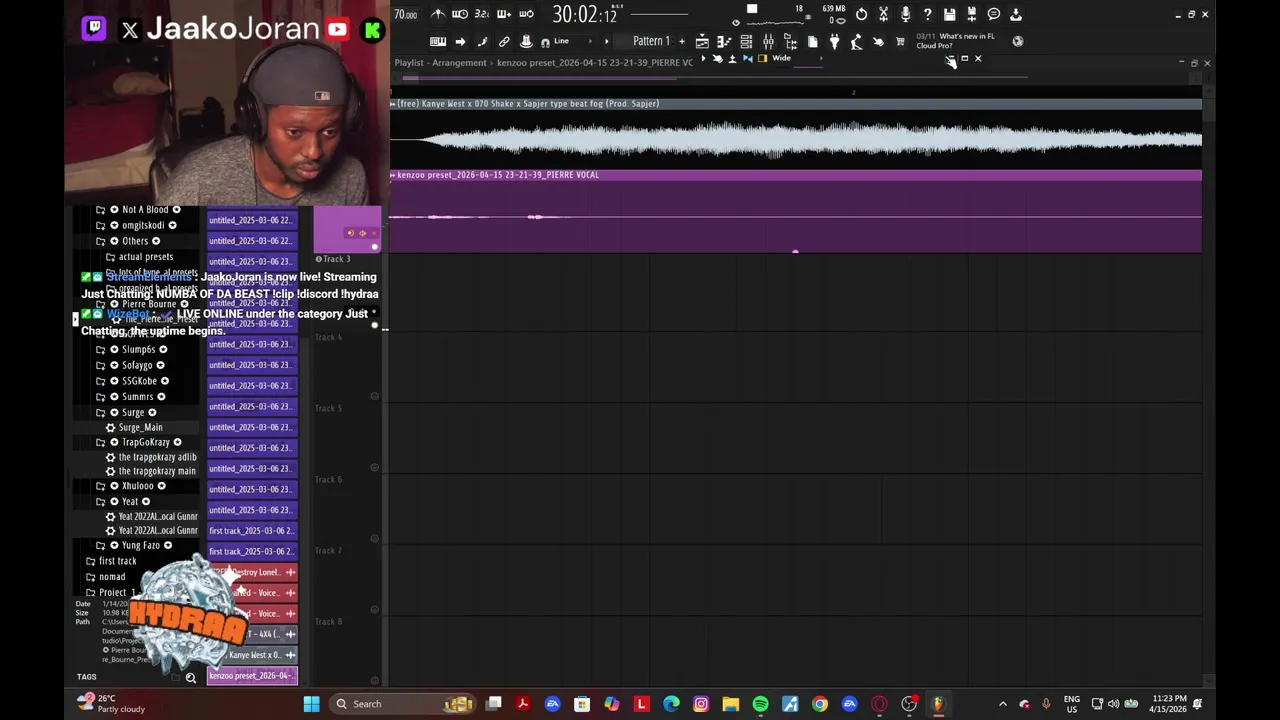Click the audio editor scissors icon
Image resolution: width=1280 pixels, height=720 pixels.
[883, 14]
